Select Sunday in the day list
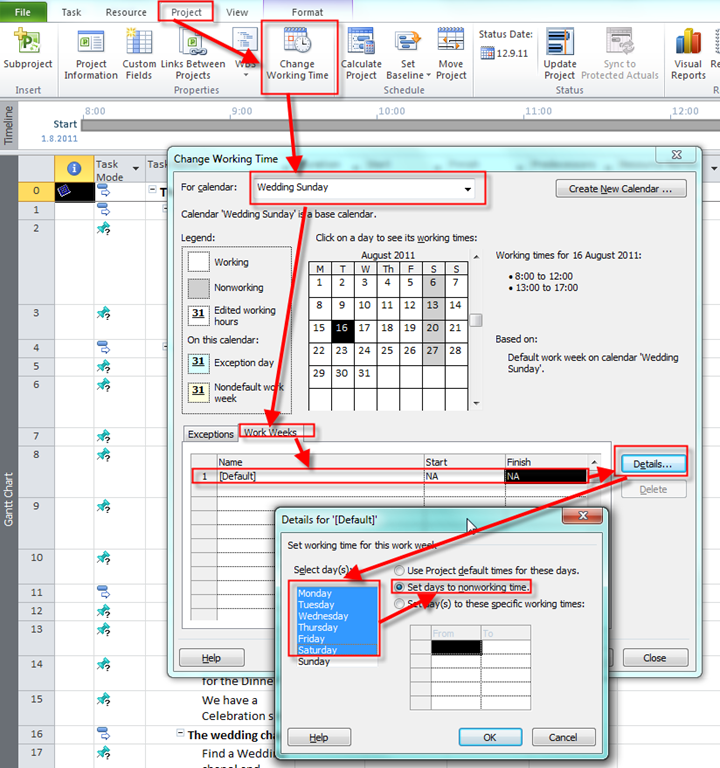Screen dimensions: 720x768 tap(314, 662)
